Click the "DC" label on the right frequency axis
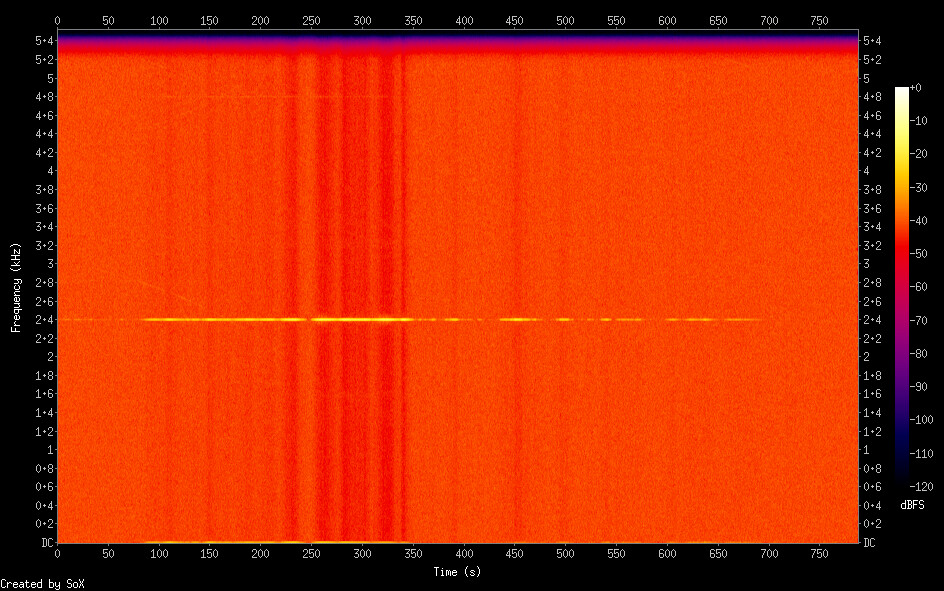 pyautogui.click(x=870, y=543)
